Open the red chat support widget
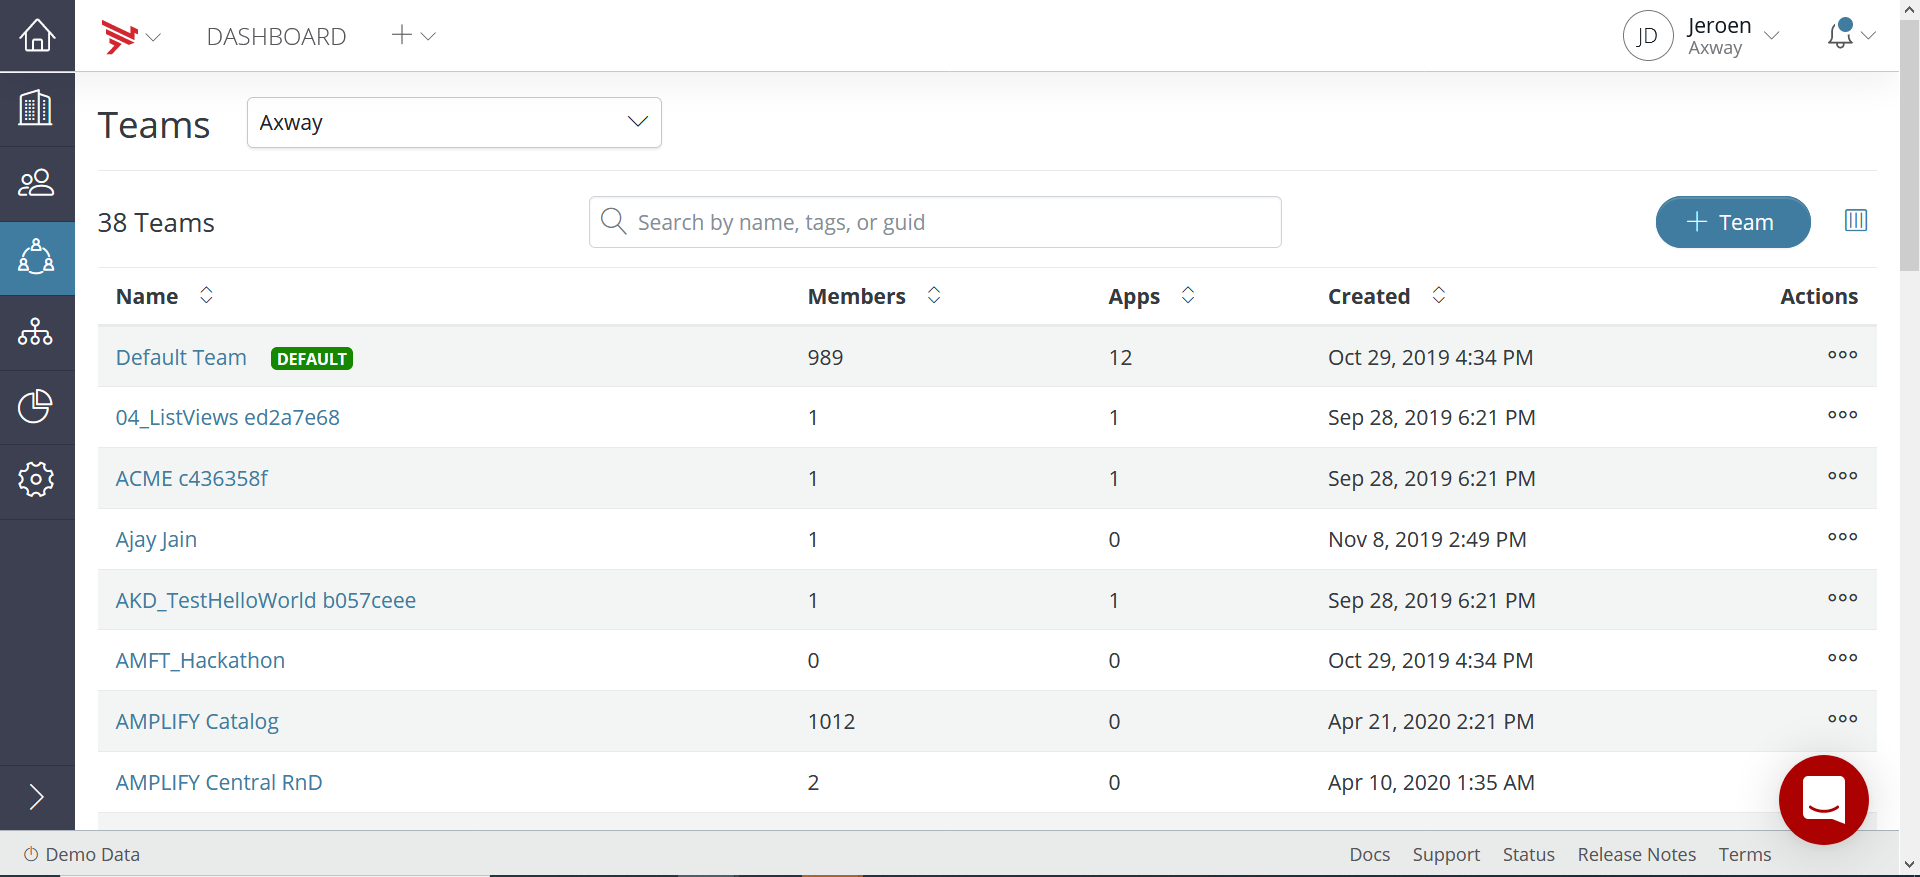This screenshot has width=1920, height=877. coord(1823,800)
